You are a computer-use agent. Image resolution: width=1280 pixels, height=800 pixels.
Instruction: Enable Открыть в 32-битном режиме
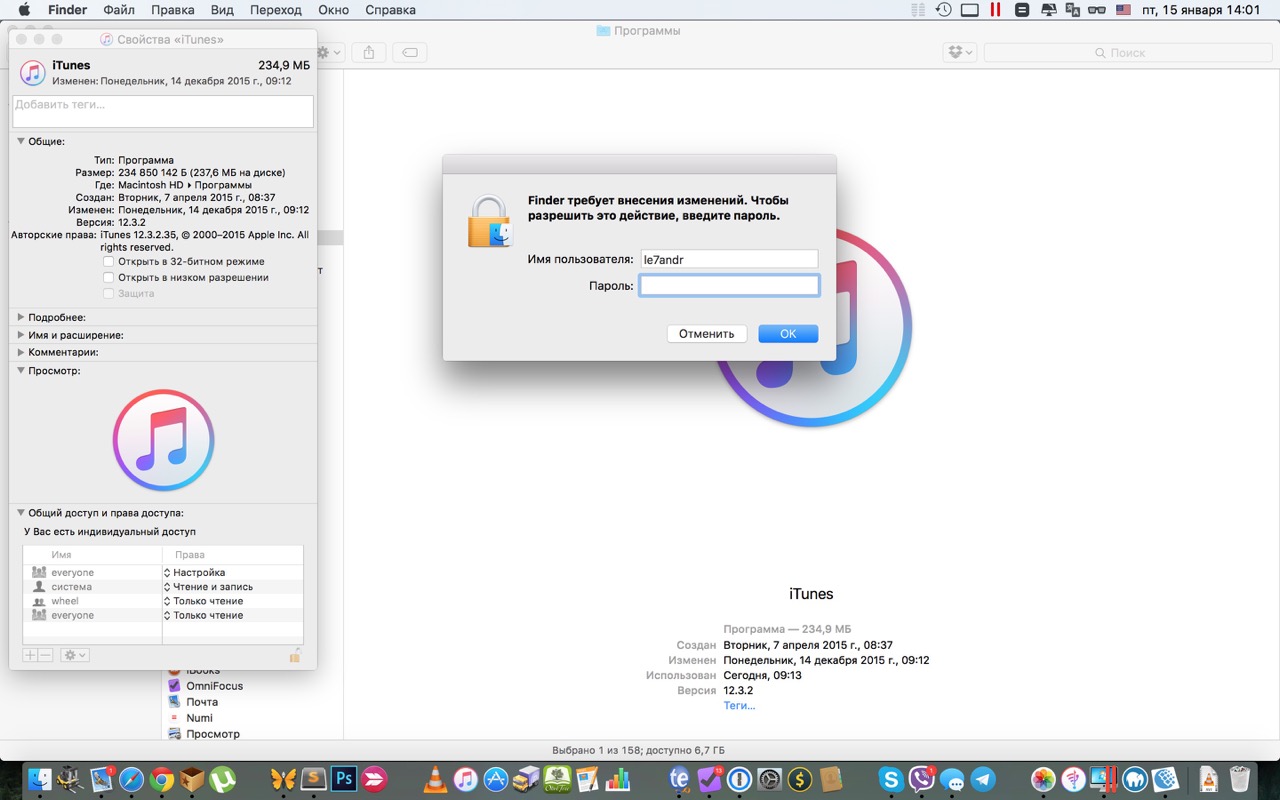tap(109, 262)
